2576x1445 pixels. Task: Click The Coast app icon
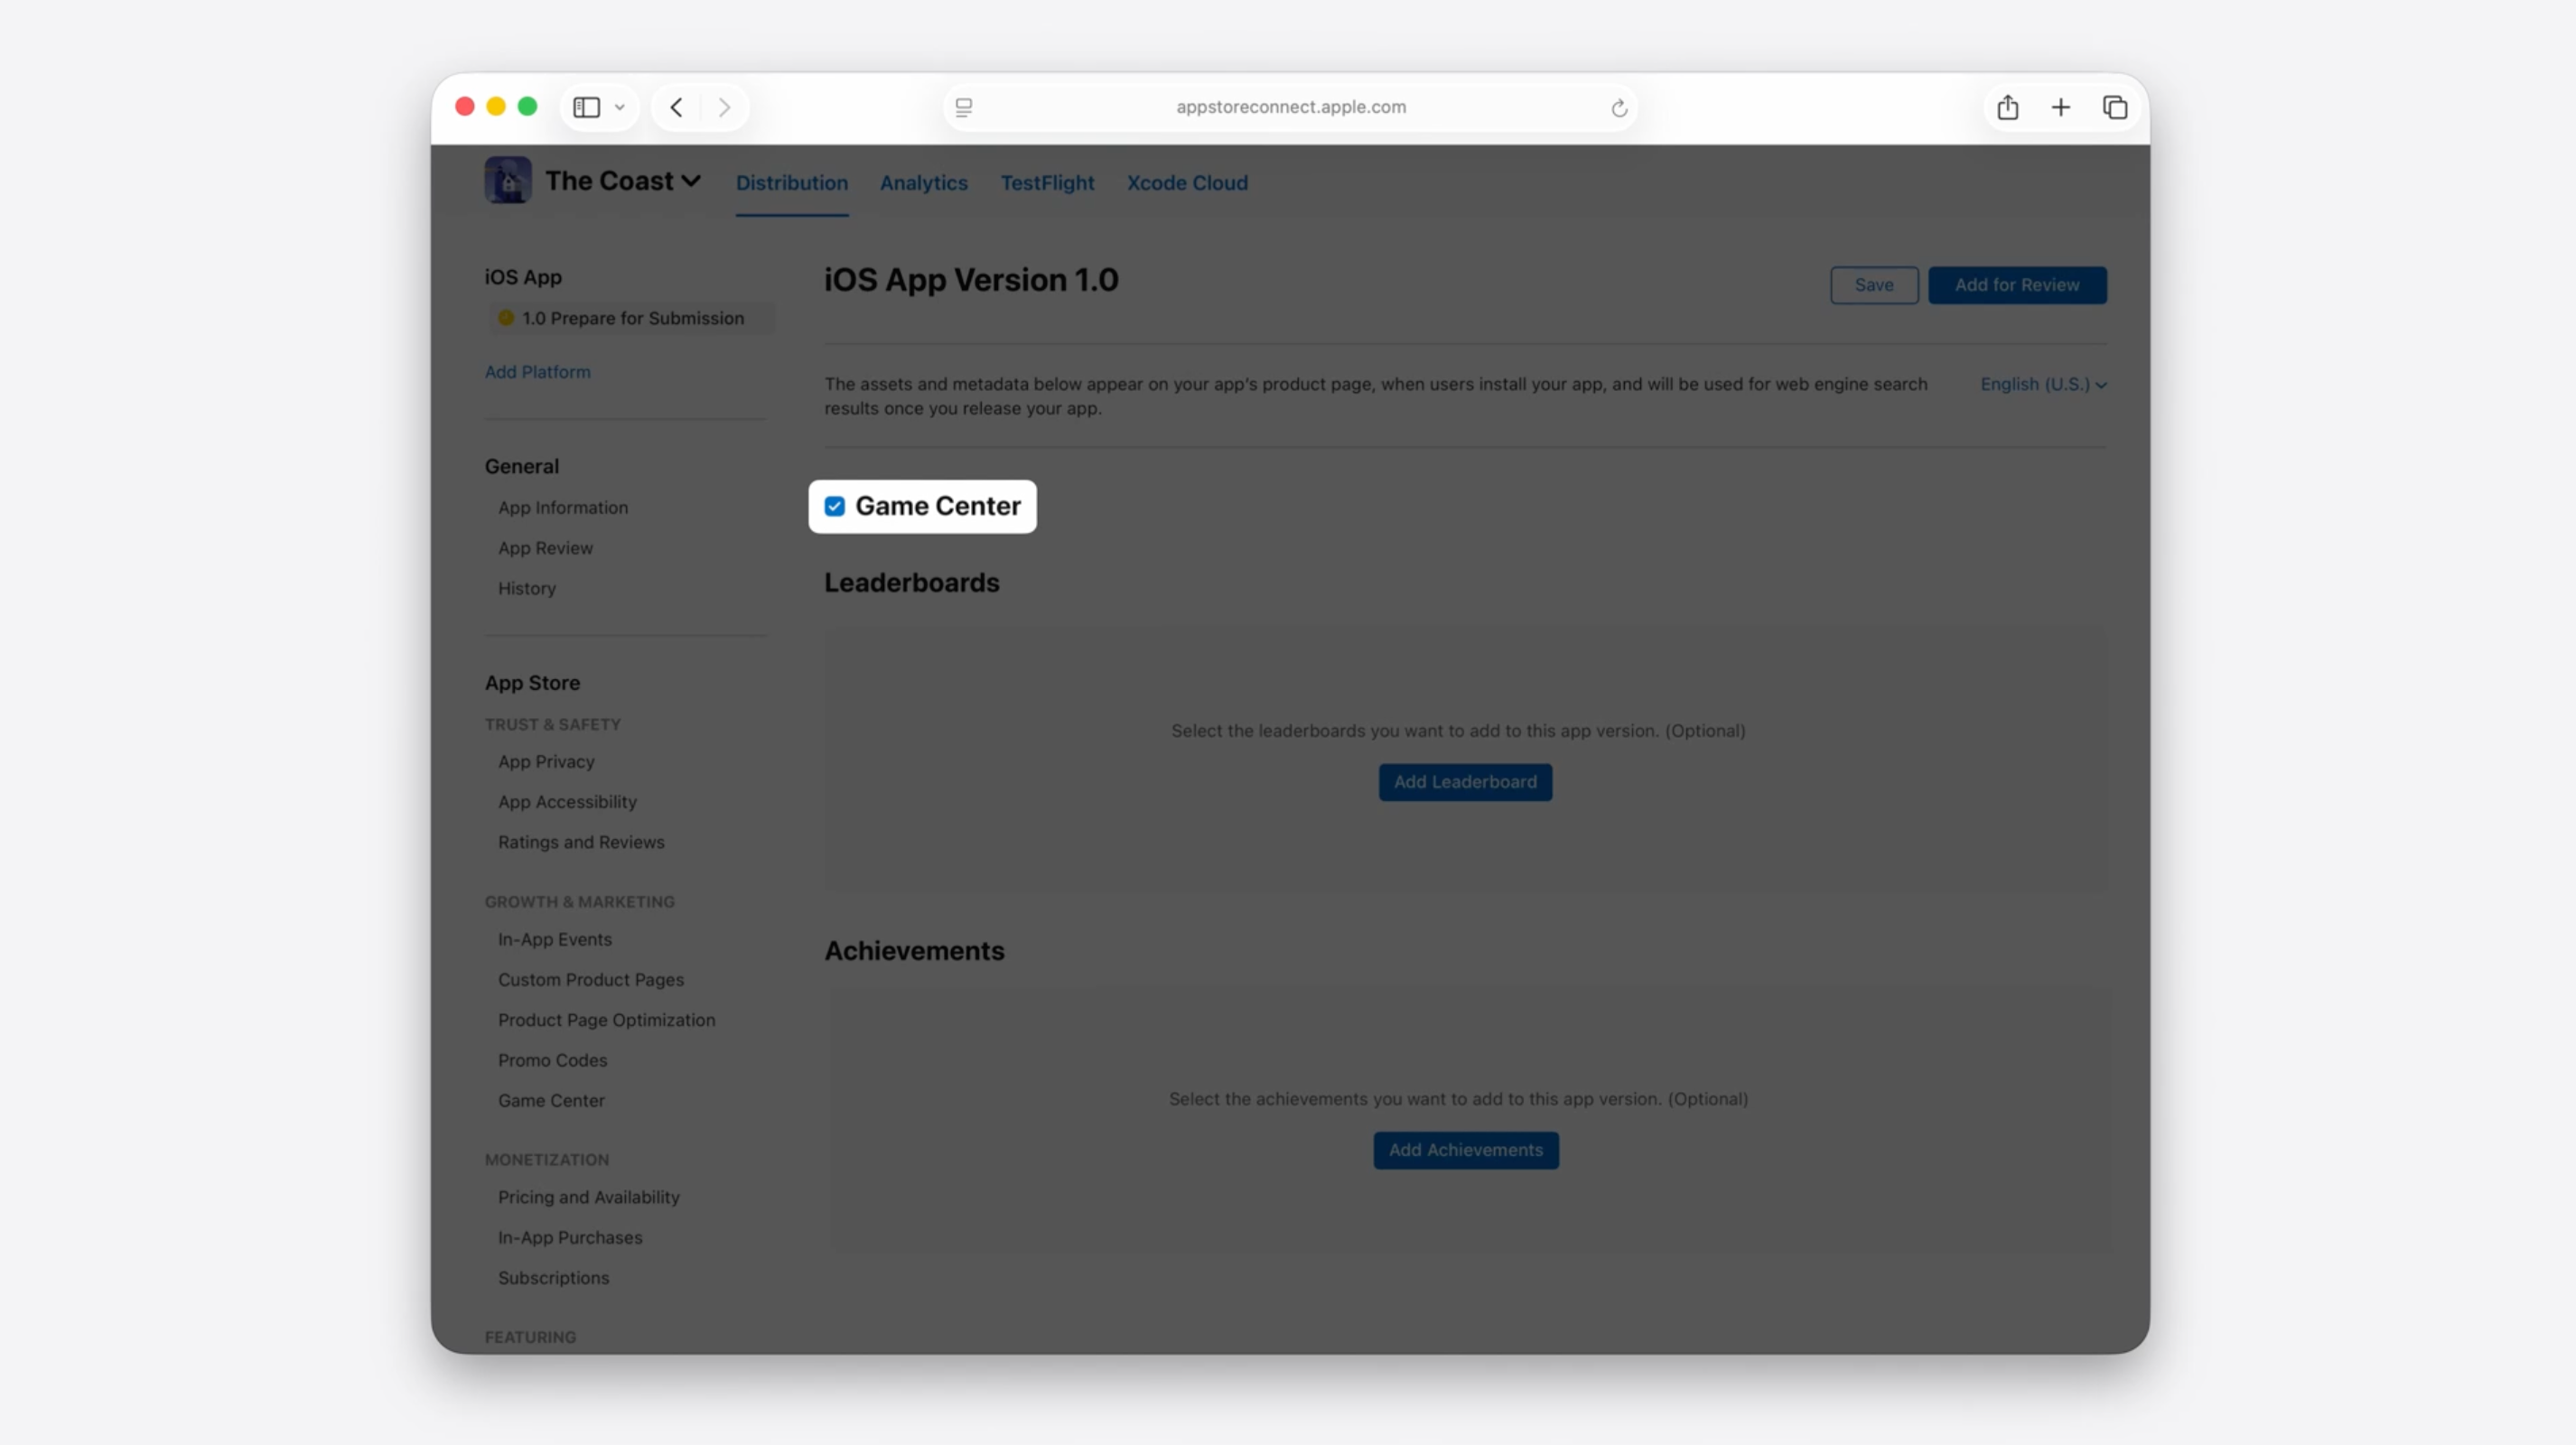[508, 181]
